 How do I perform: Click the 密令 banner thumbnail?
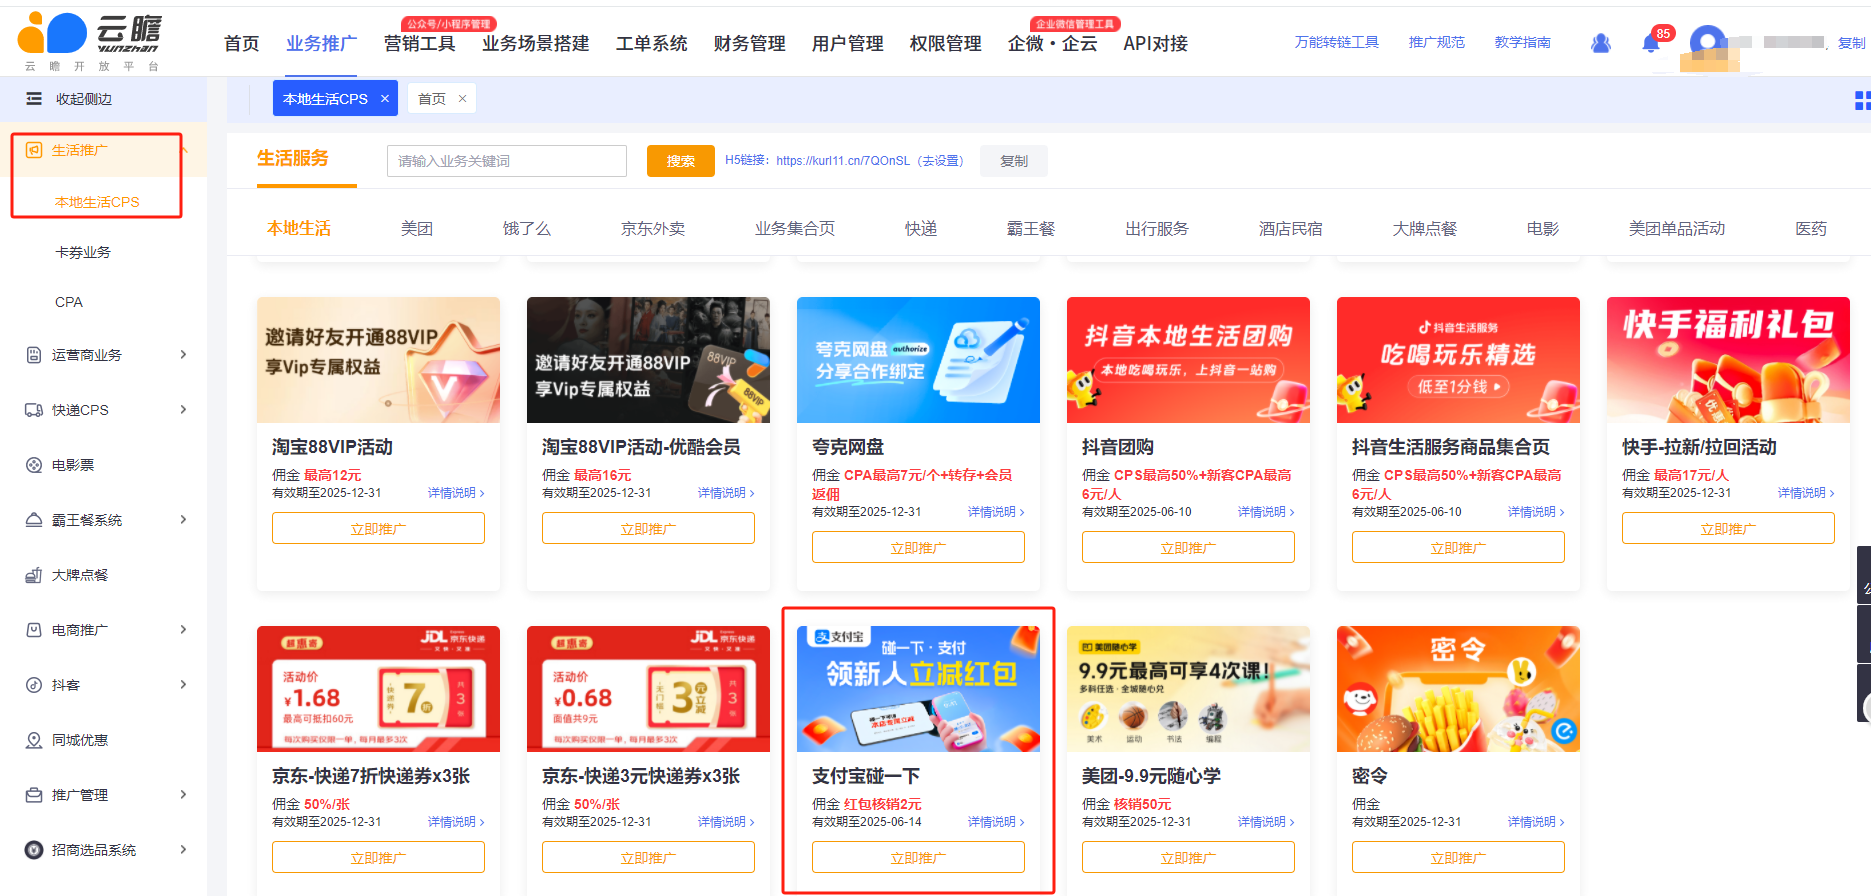pos(1458,689)
